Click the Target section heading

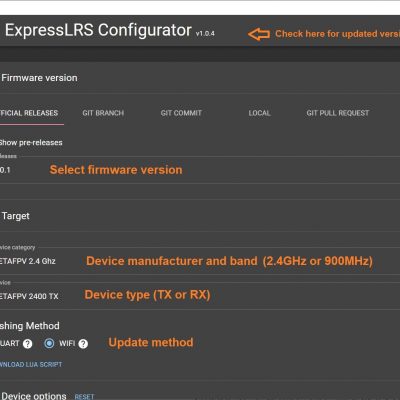point(15,216)
